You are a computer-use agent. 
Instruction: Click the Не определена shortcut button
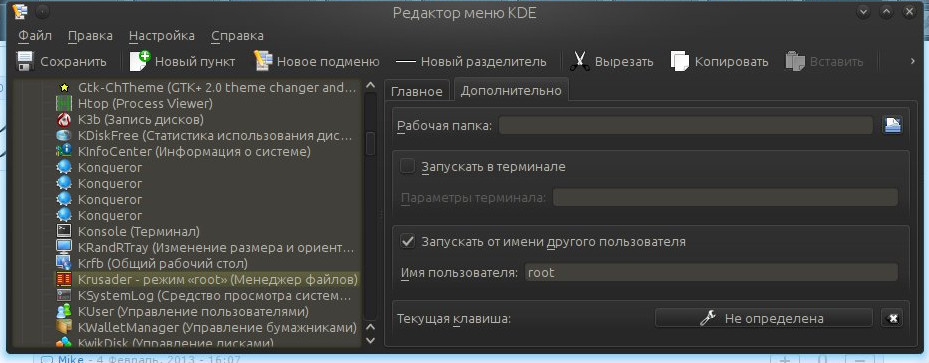[x=763, y=318]
